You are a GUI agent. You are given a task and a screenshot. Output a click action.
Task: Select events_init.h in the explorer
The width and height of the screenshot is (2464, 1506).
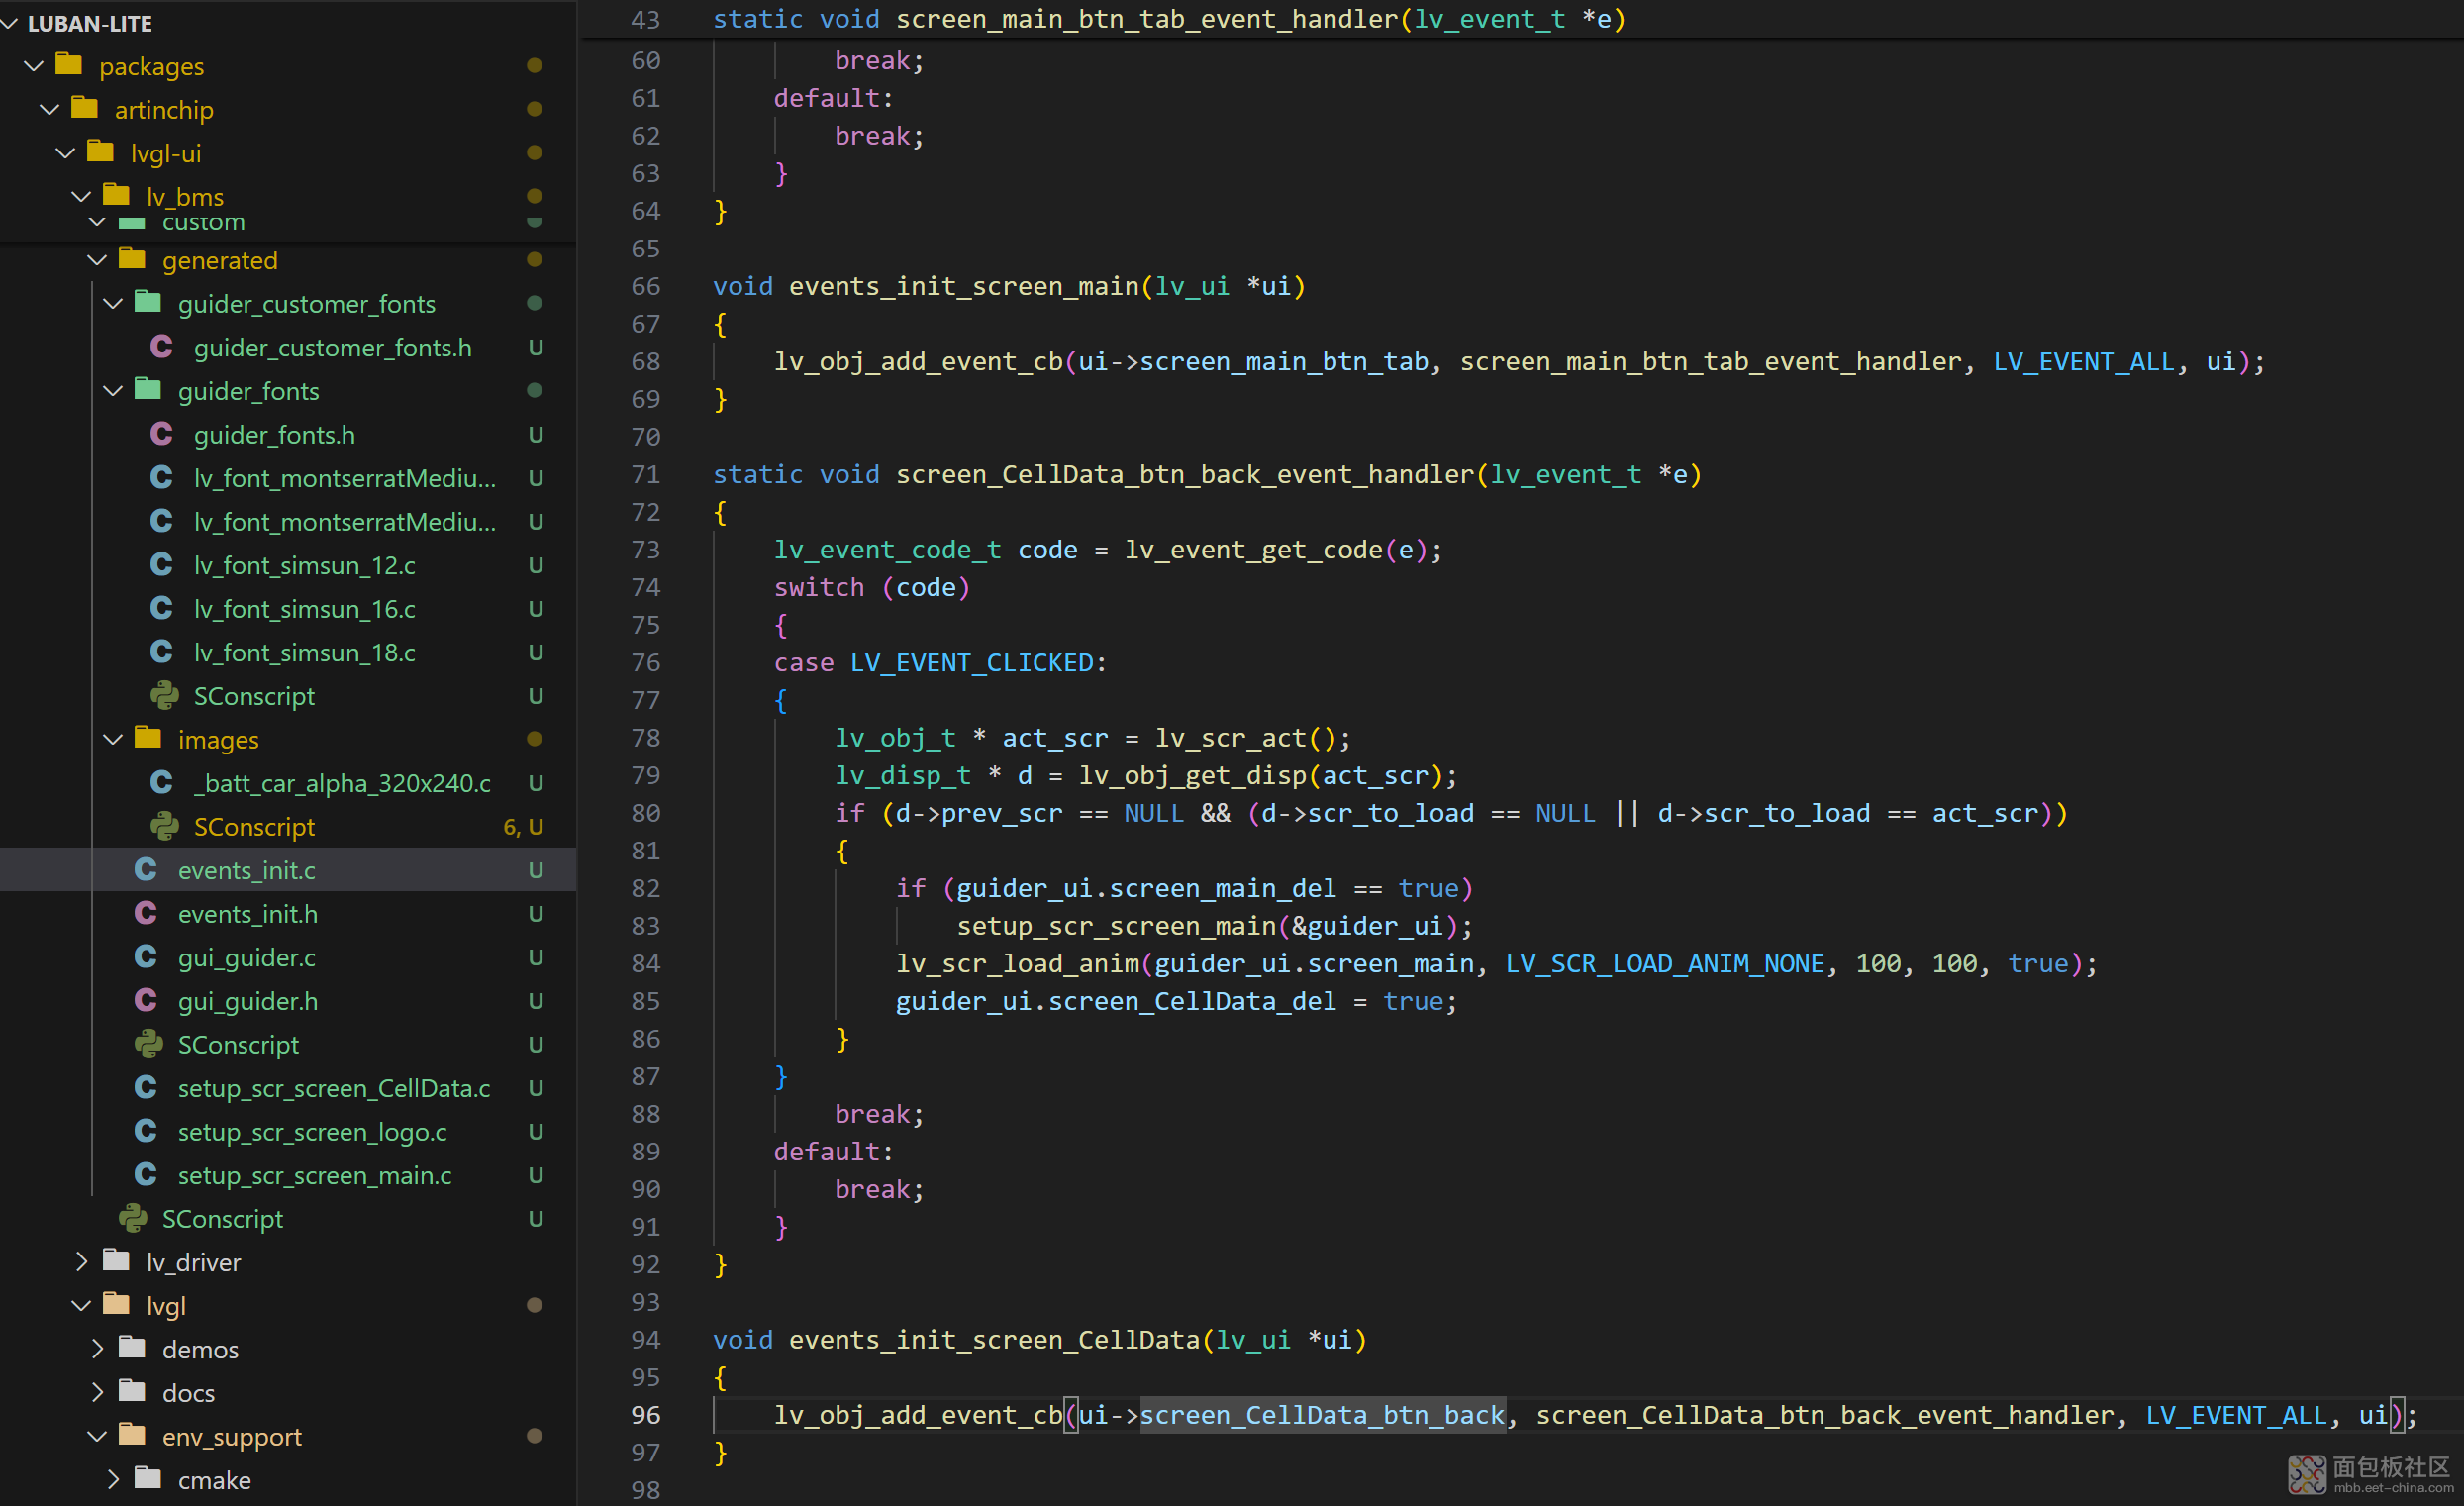[x=247, y=914]
